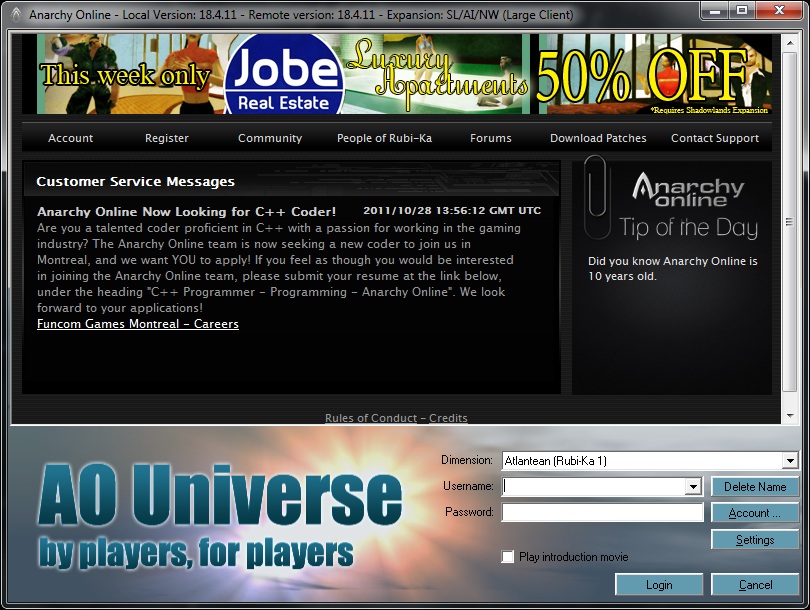
Task: Expand the Dimension dropdown list
Action: (790, 461)
